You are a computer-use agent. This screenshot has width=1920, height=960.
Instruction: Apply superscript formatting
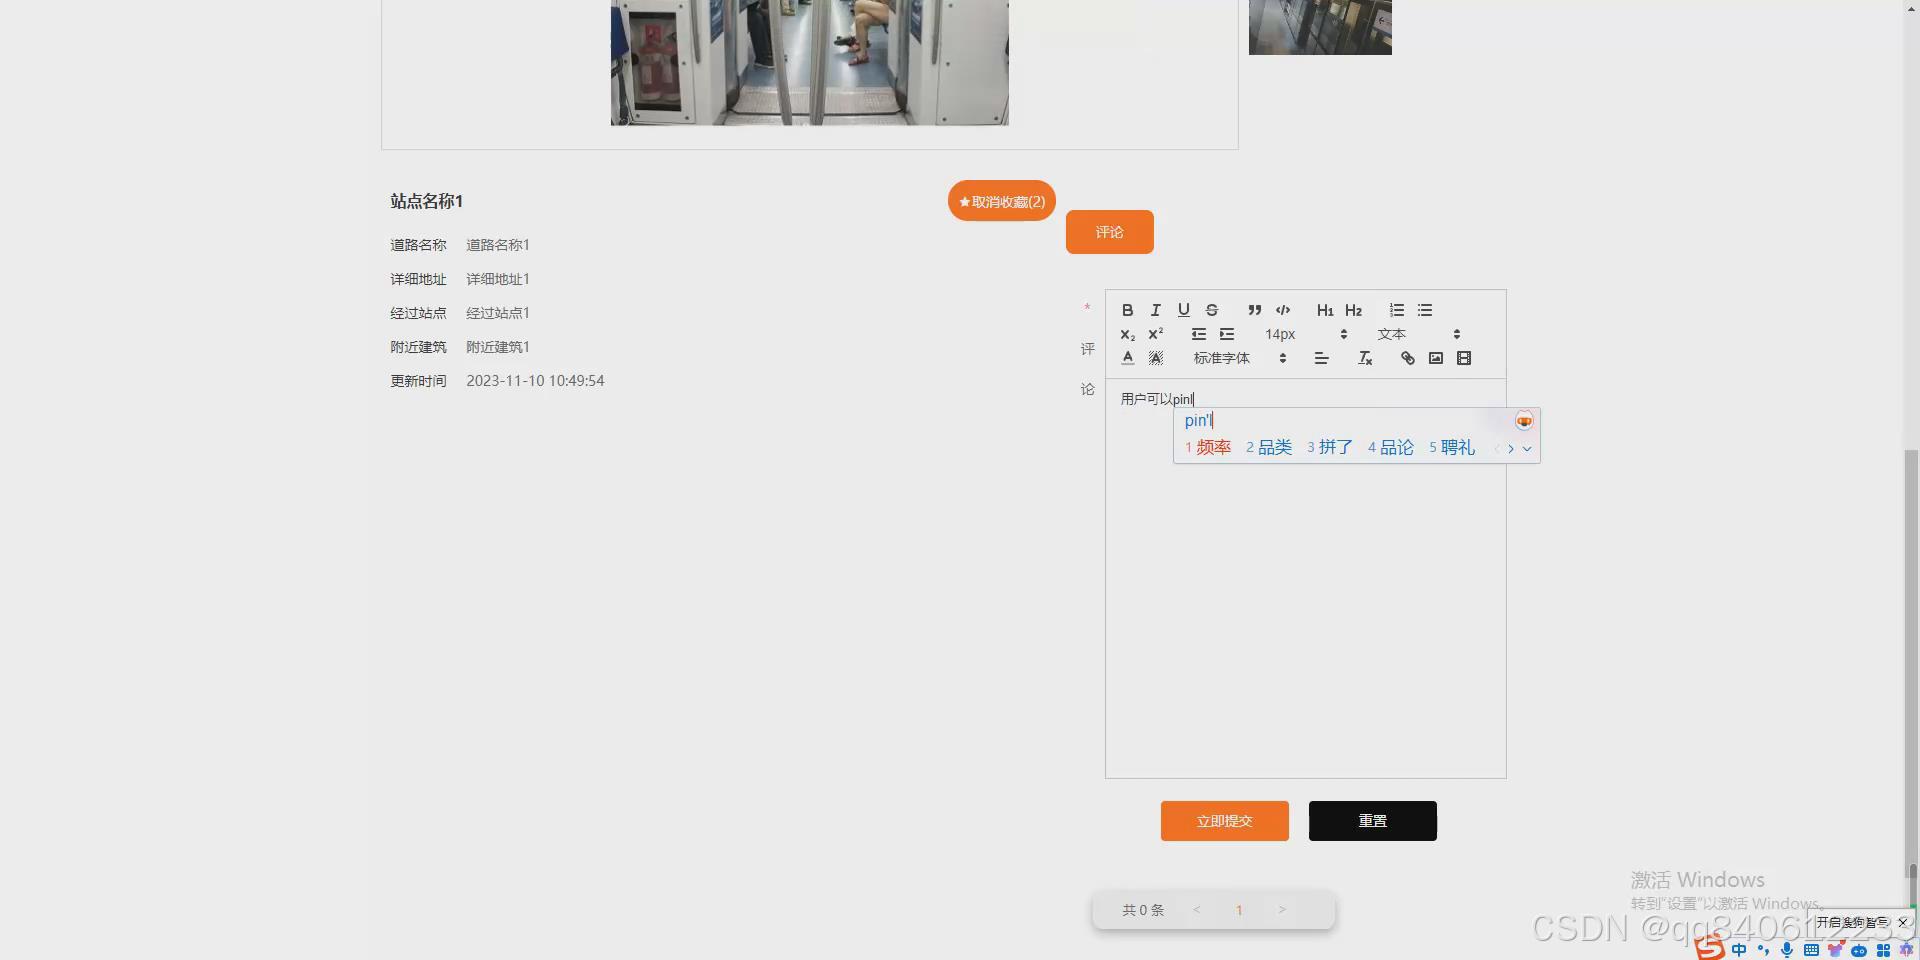pyautogui.click(x=1155, y=334)
